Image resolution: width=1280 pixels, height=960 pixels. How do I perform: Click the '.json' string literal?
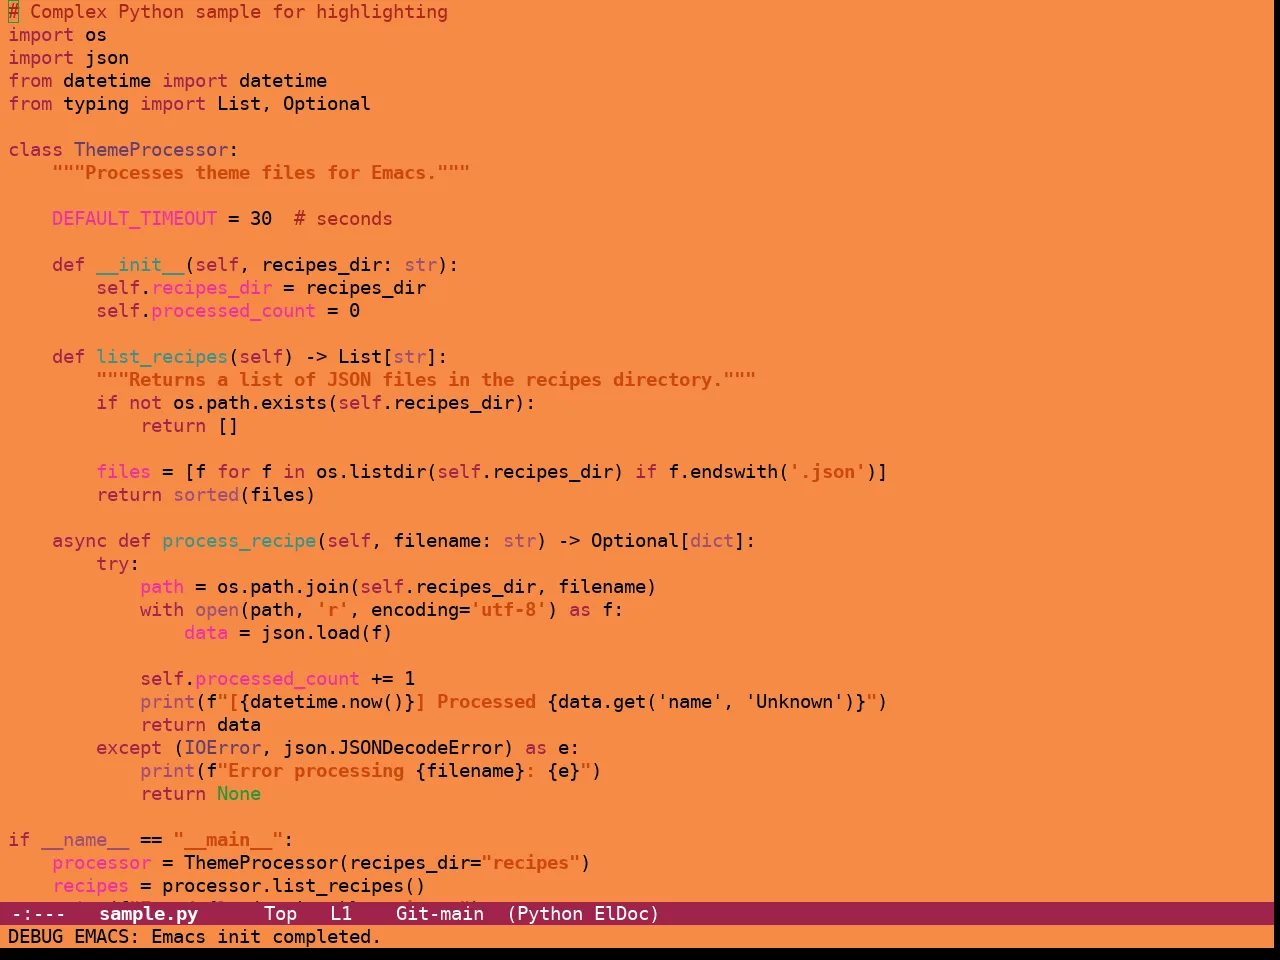pyautogui.click(x=828, y=472)
